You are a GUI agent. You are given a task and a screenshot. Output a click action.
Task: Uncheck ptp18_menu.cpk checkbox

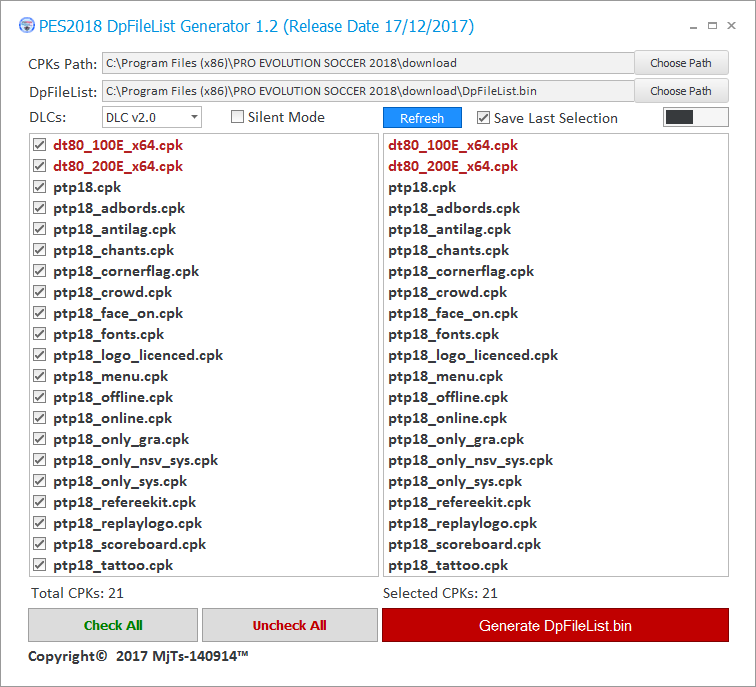(40, 376)
